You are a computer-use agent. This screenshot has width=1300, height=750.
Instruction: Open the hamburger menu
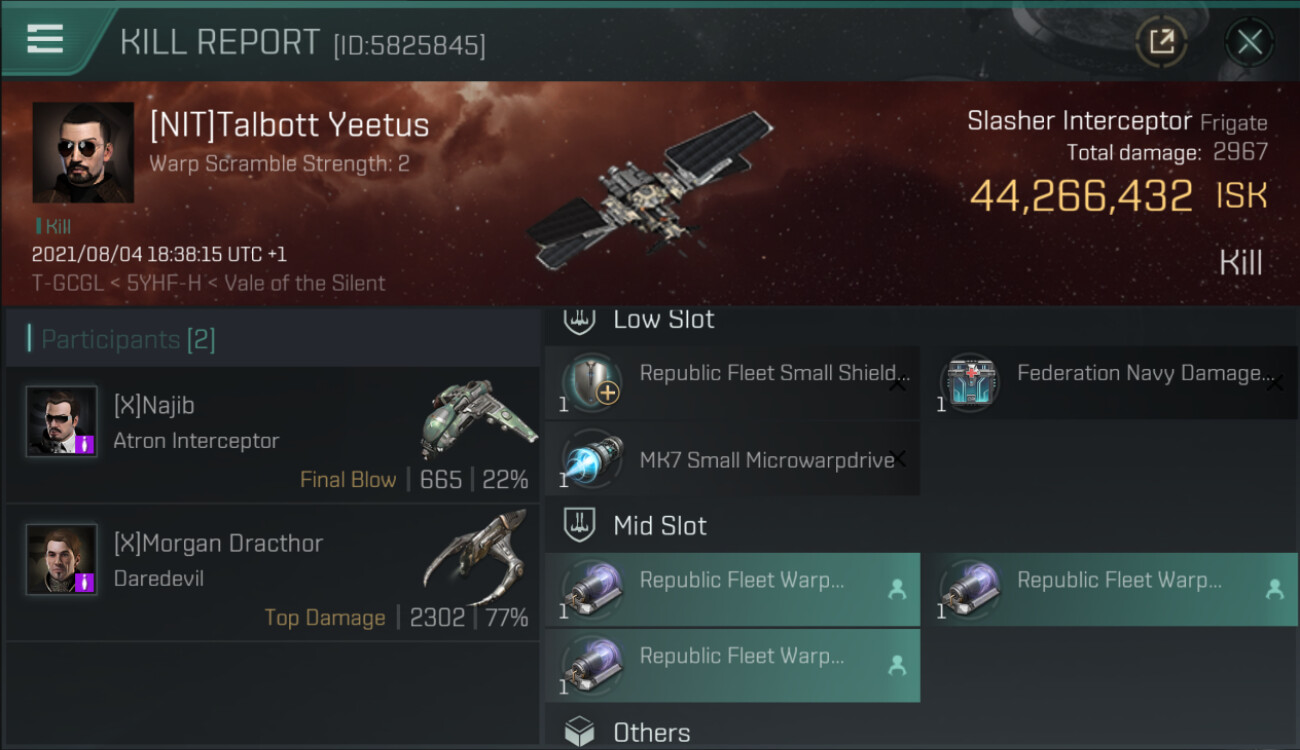click(x=45, y=39)
